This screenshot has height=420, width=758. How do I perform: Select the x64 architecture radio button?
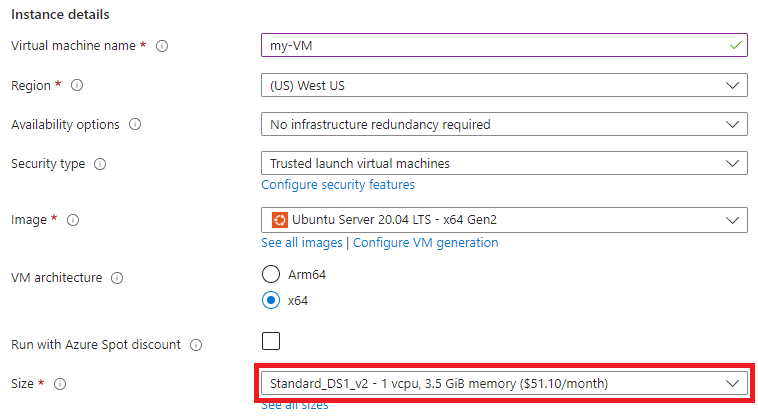coord(271,300)
